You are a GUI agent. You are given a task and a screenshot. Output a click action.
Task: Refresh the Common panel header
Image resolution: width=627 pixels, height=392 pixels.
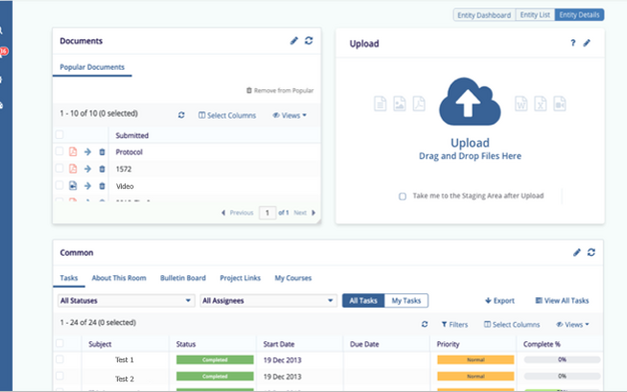[x=591, y=252]
